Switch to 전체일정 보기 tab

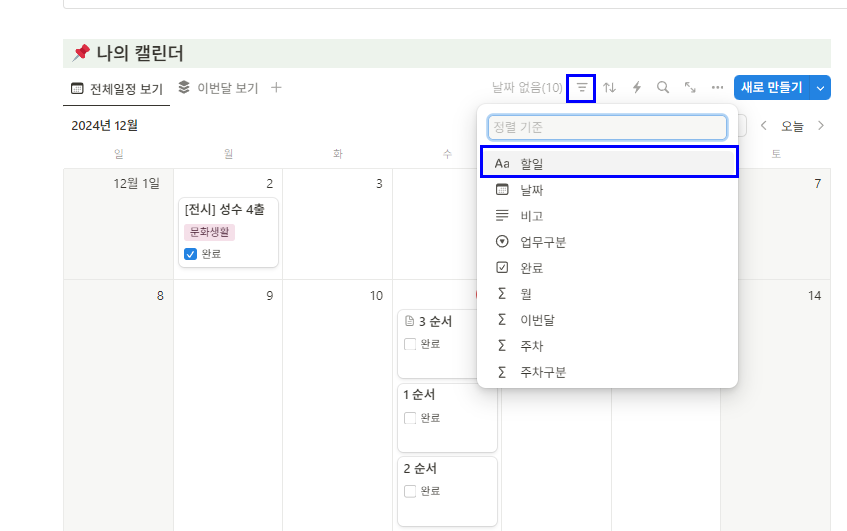(x=117, y=89)
